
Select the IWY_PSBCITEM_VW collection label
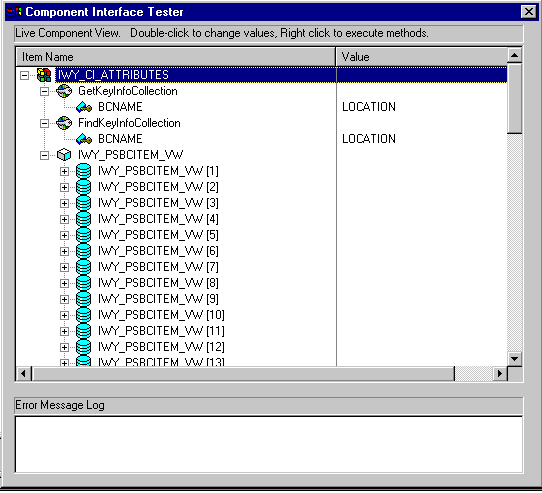point(131,155)
